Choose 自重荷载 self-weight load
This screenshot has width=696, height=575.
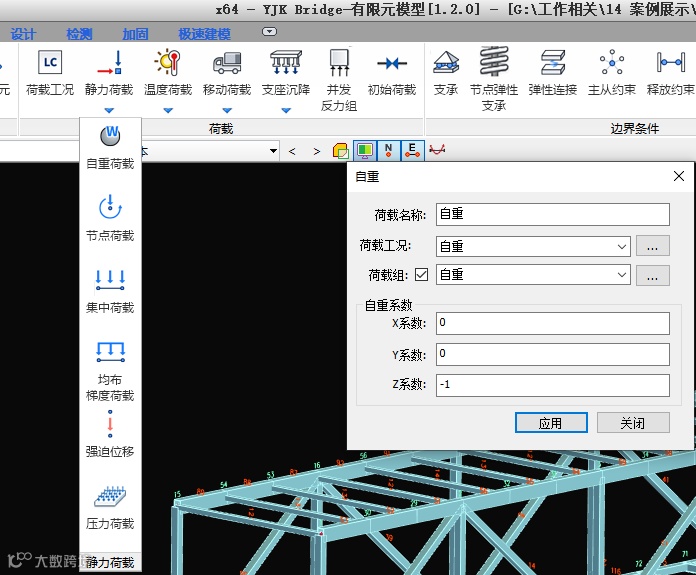click(x=110, y=147)
